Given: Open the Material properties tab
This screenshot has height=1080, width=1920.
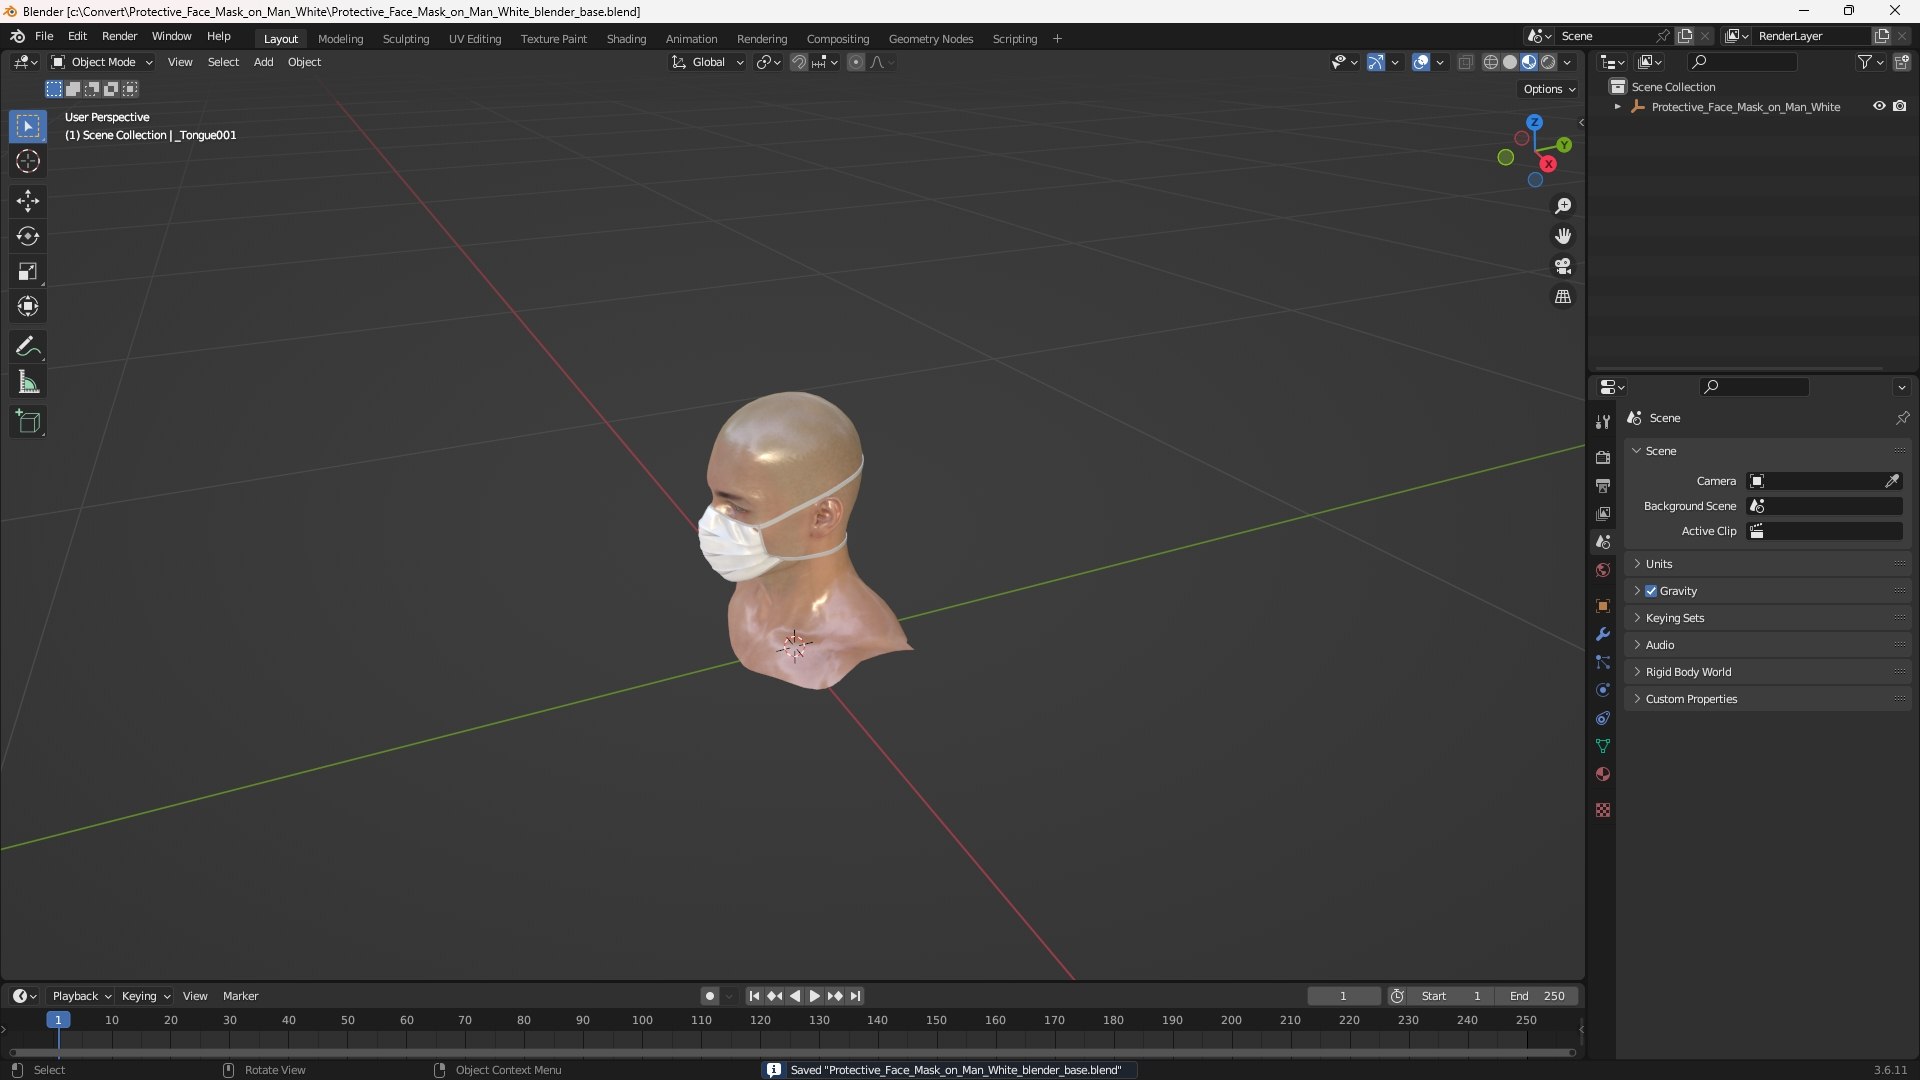Looking at the screenshot, I should (x=1603, y=774).
